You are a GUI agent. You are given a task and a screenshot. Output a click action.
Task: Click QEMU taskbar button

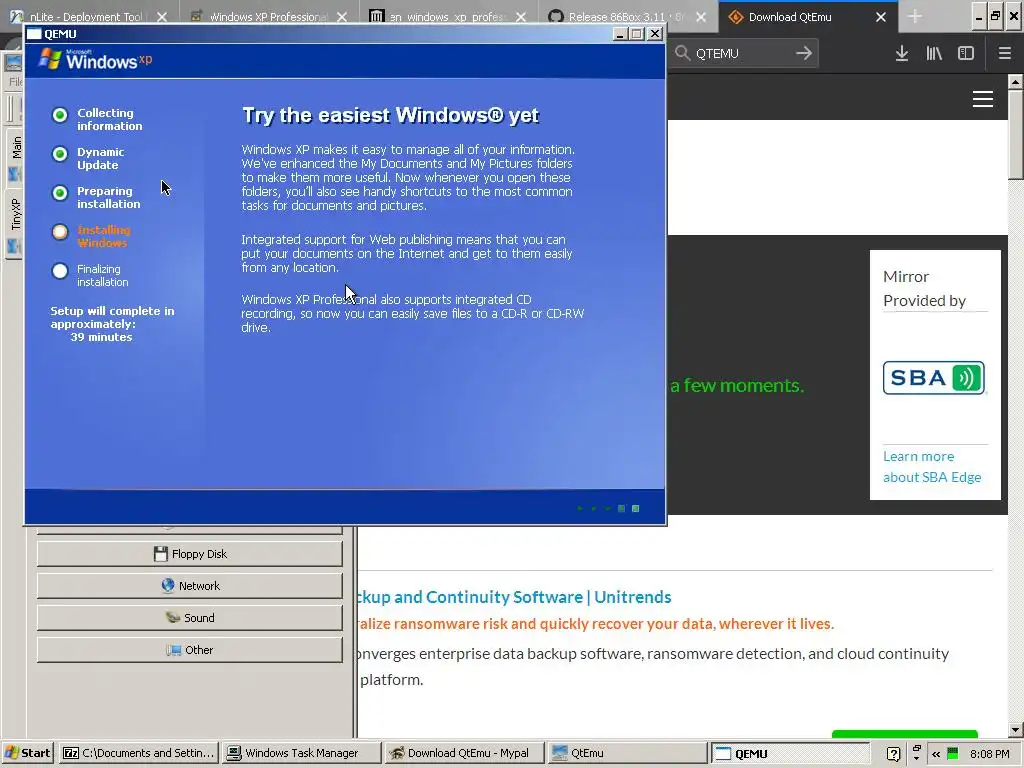(789, 753)
